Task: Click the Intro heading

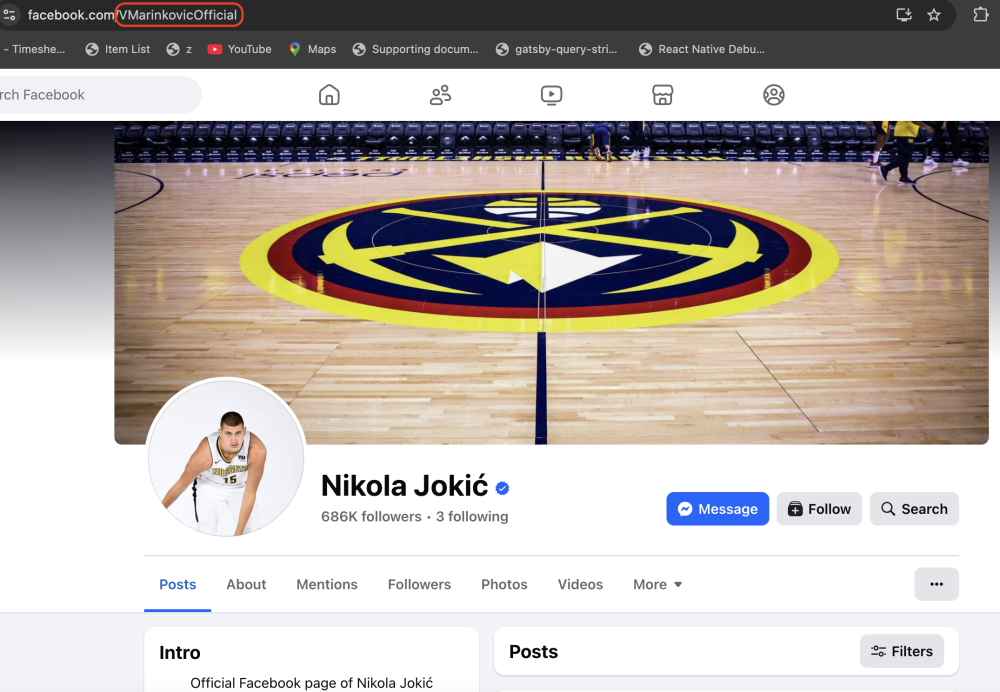Action: pos(180,652)
